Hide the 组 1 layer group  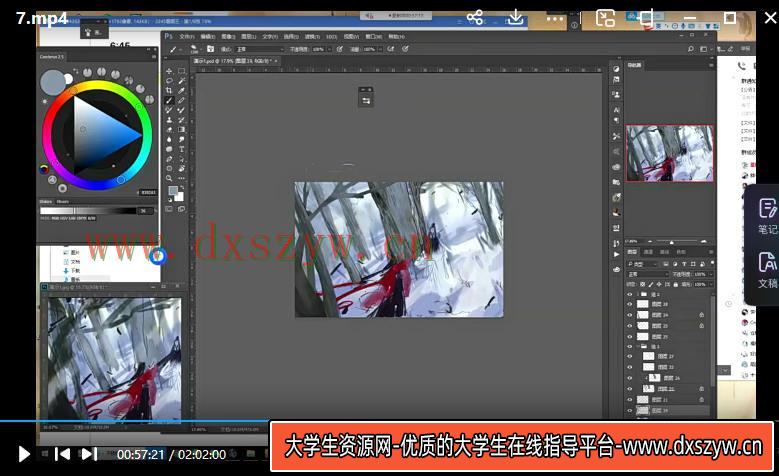(630, 346)
